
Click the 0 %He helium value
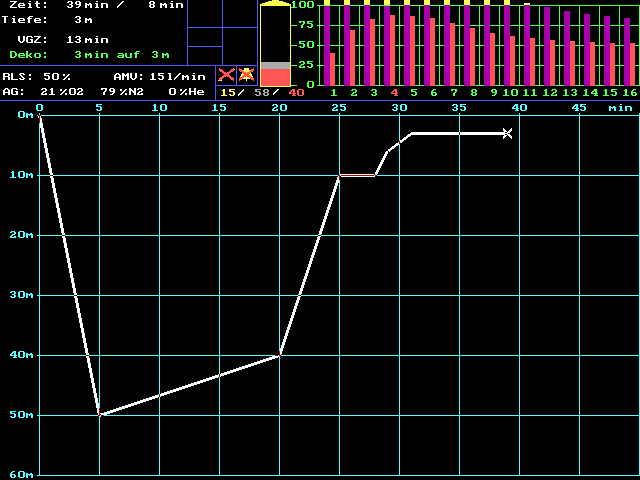(x=185, y=91)
